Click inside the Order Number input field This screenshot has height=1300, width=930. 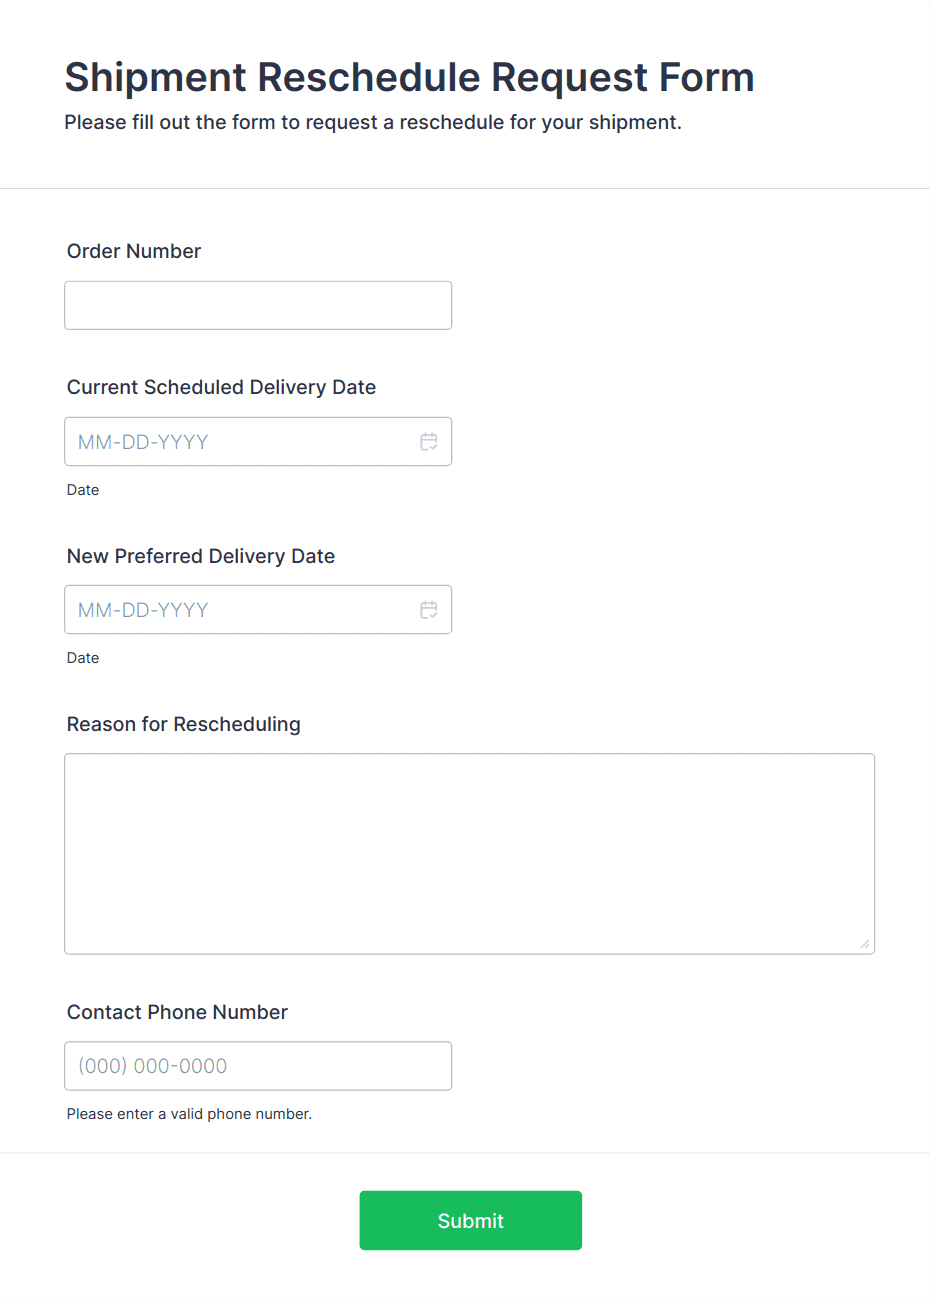click(x=258, y=305)
